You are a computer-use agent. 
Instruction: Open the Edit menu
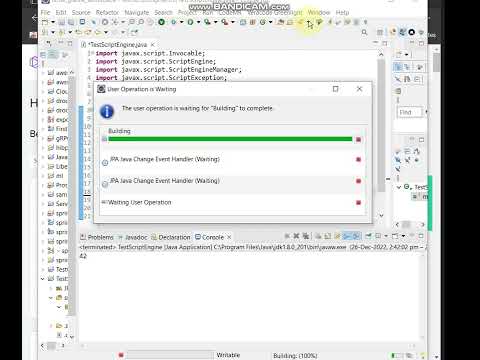(61, 12)
